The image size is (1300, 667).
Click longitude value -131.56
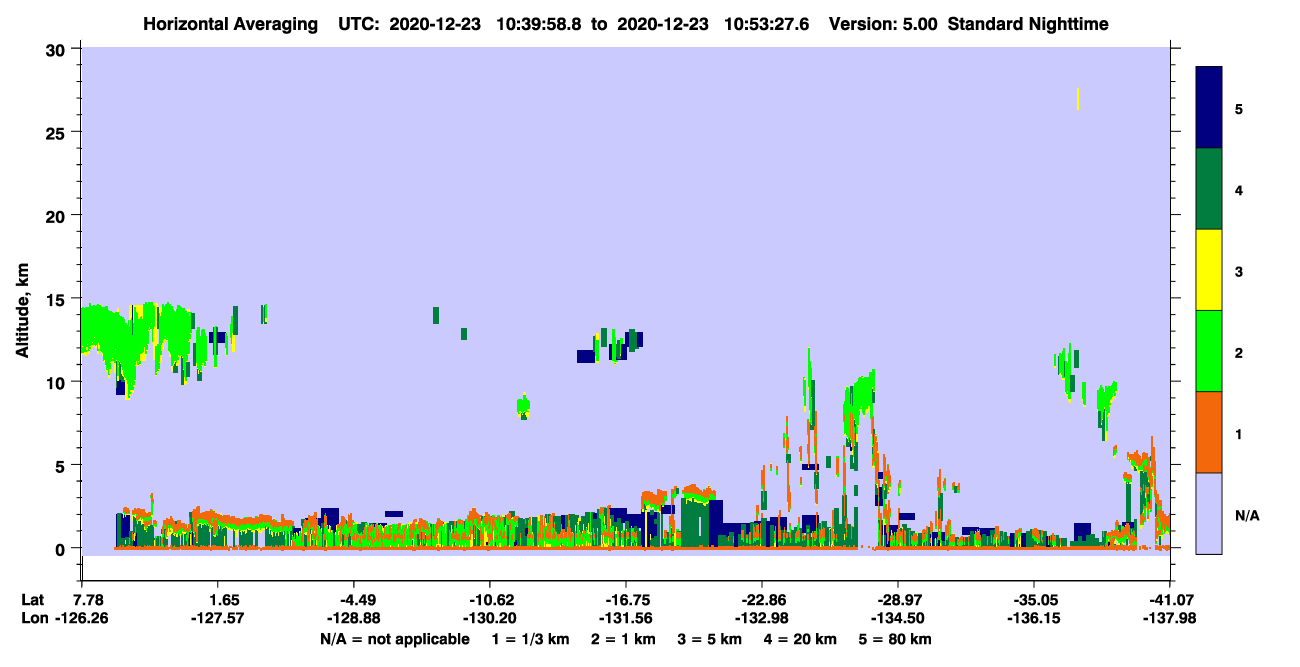tap(626, 618)
